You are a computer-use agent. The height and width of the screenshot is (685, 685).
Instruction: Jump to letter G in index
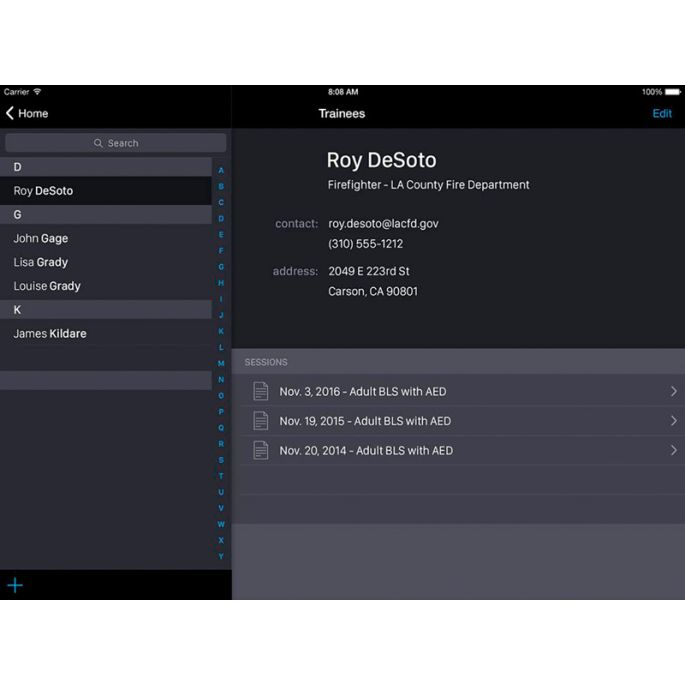tap(221, 267)
